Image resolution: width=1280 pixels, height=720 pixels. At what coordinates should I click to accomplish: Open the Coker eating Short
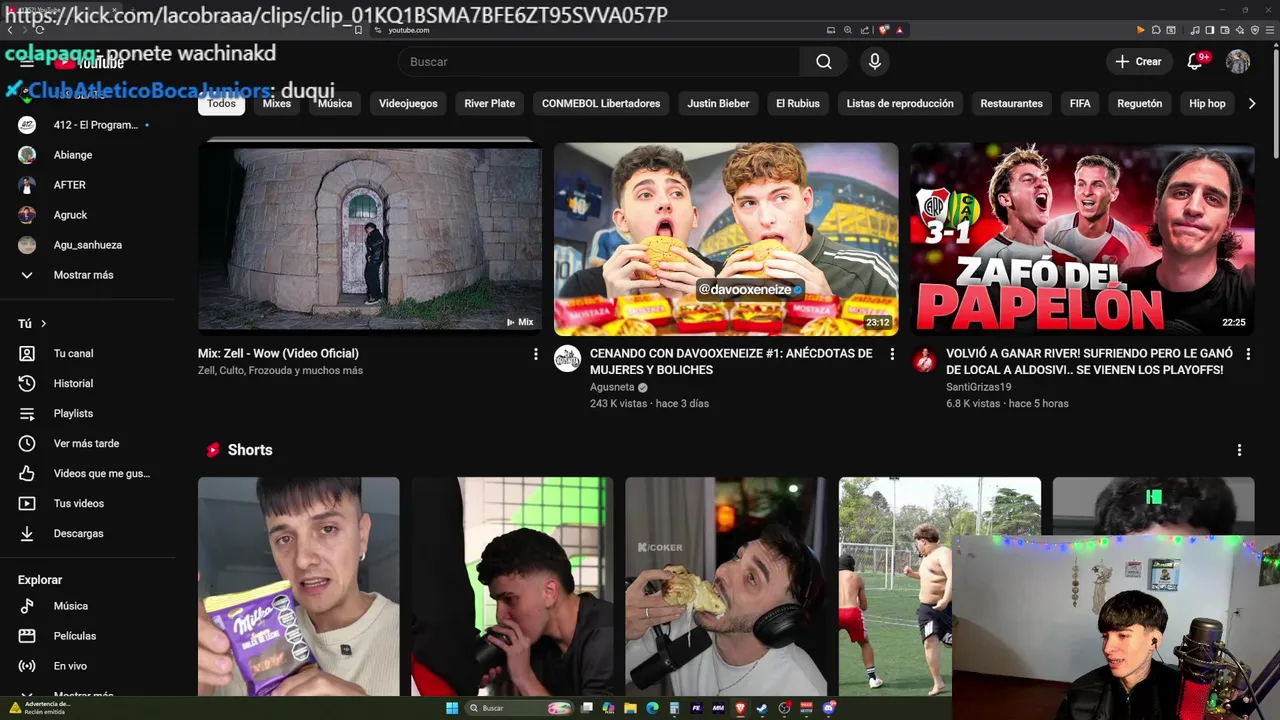726,587
